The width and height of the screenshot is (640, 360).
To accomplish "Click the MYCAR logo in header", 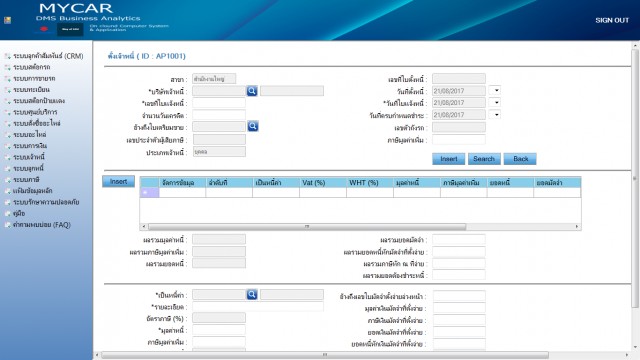I will tap(76, 8).
